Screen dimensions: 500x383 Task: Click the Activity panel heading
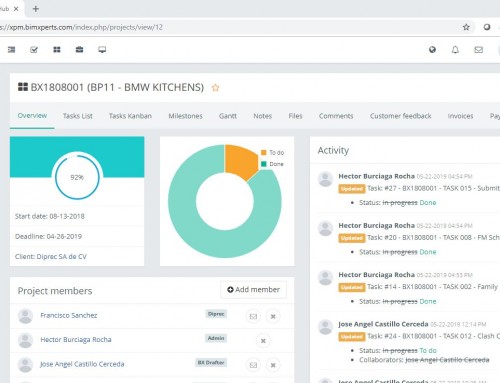(333, 150)
